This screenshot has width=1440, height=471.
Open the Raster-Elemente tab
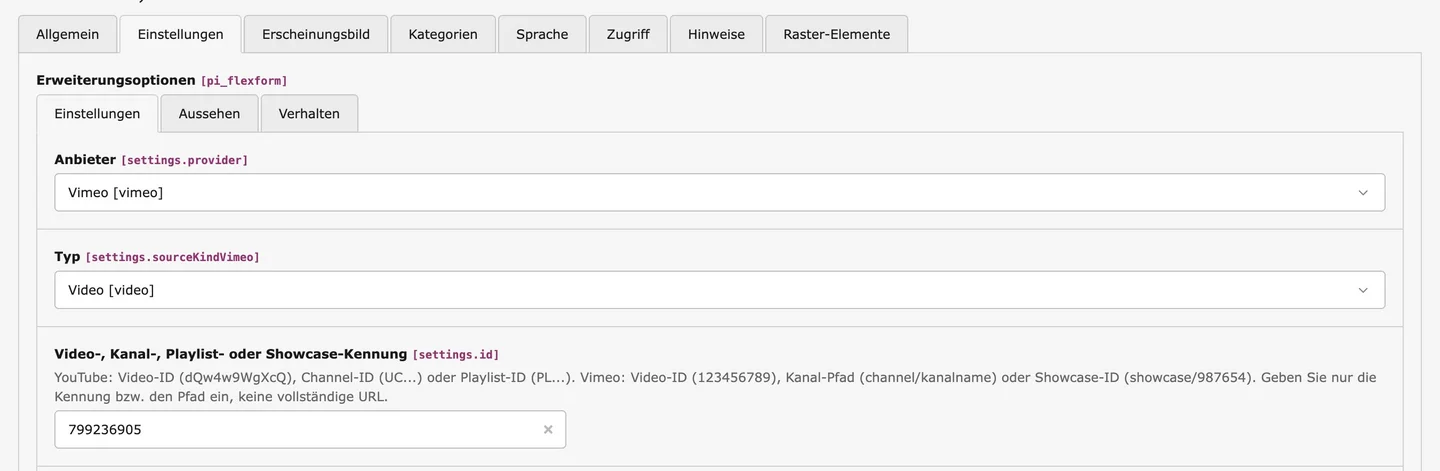(x=837, y=34)
